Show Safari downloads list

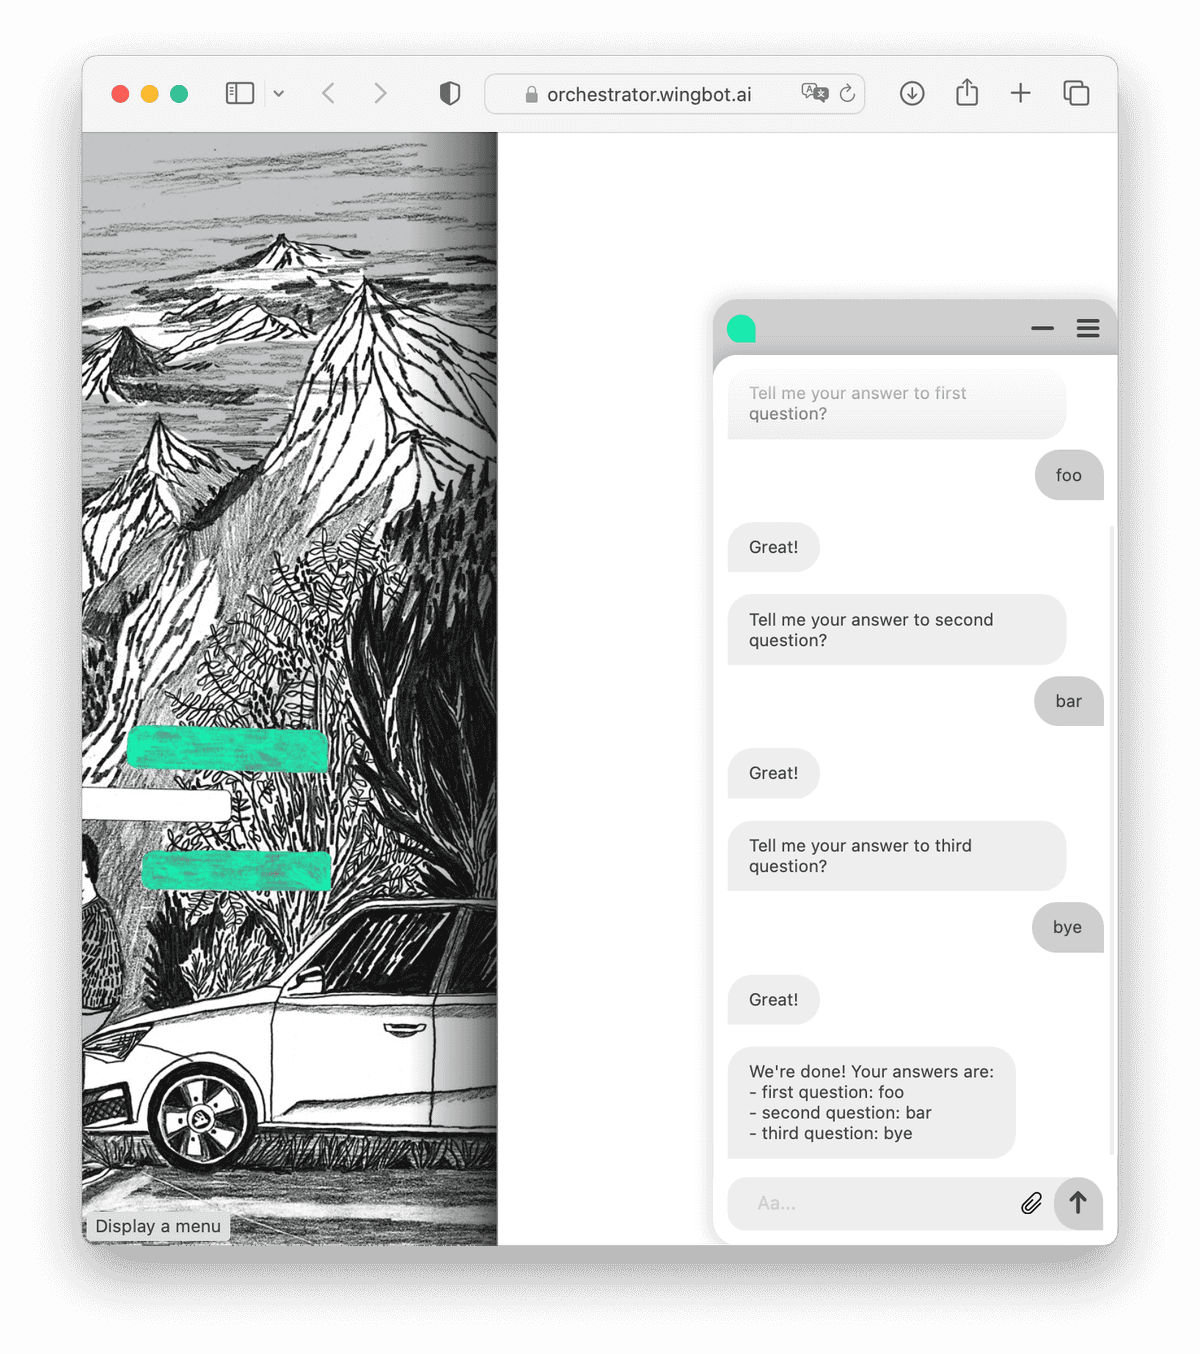(912, 93)
